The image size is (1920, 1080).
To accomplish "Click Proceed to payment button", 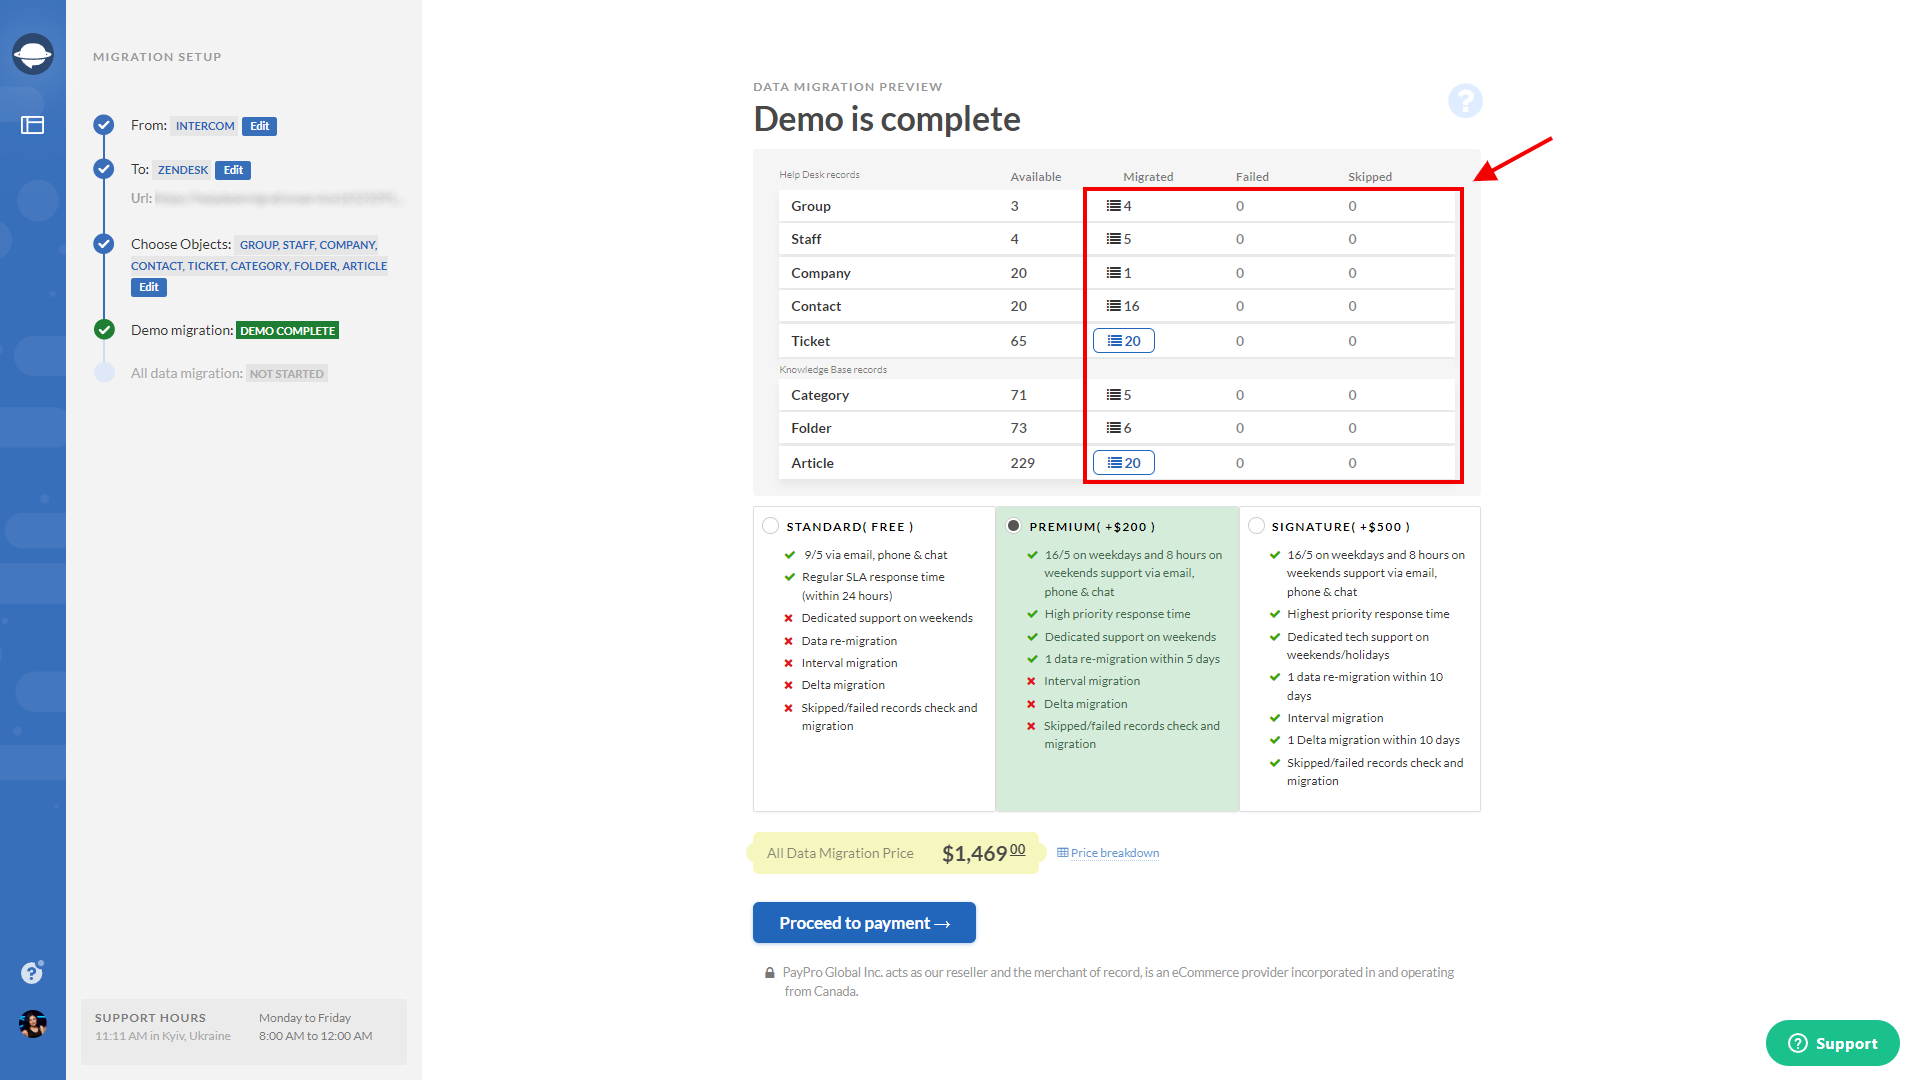I will click(x=864, y=922).
